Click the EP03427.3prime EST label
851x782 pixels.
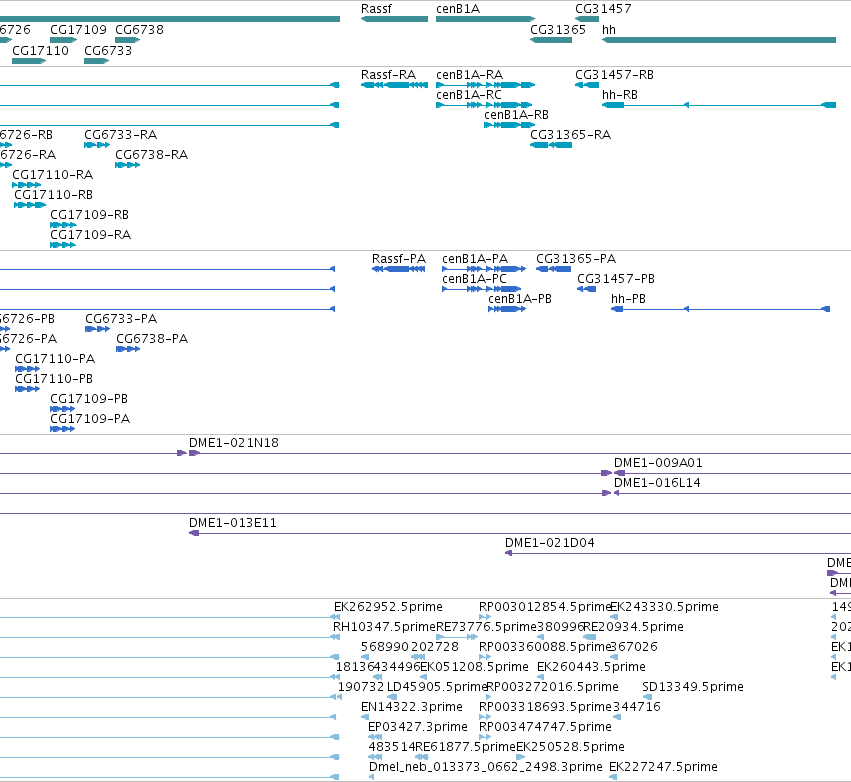[417, 727]
